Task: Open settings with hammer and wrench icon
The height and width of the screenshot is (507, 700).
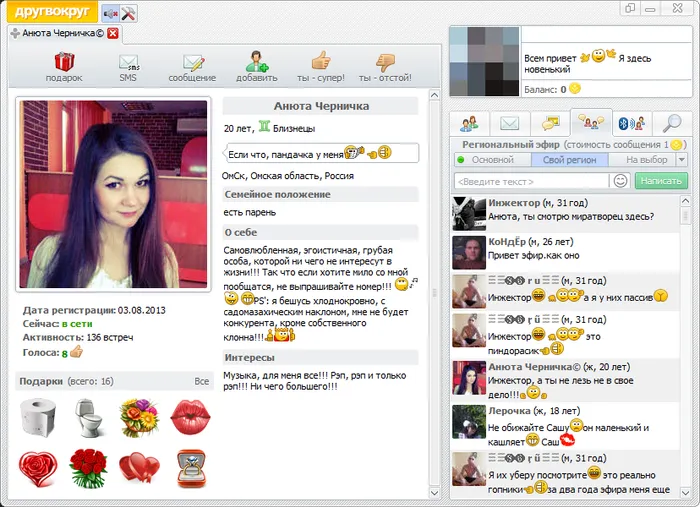Action: pos(129,14)
